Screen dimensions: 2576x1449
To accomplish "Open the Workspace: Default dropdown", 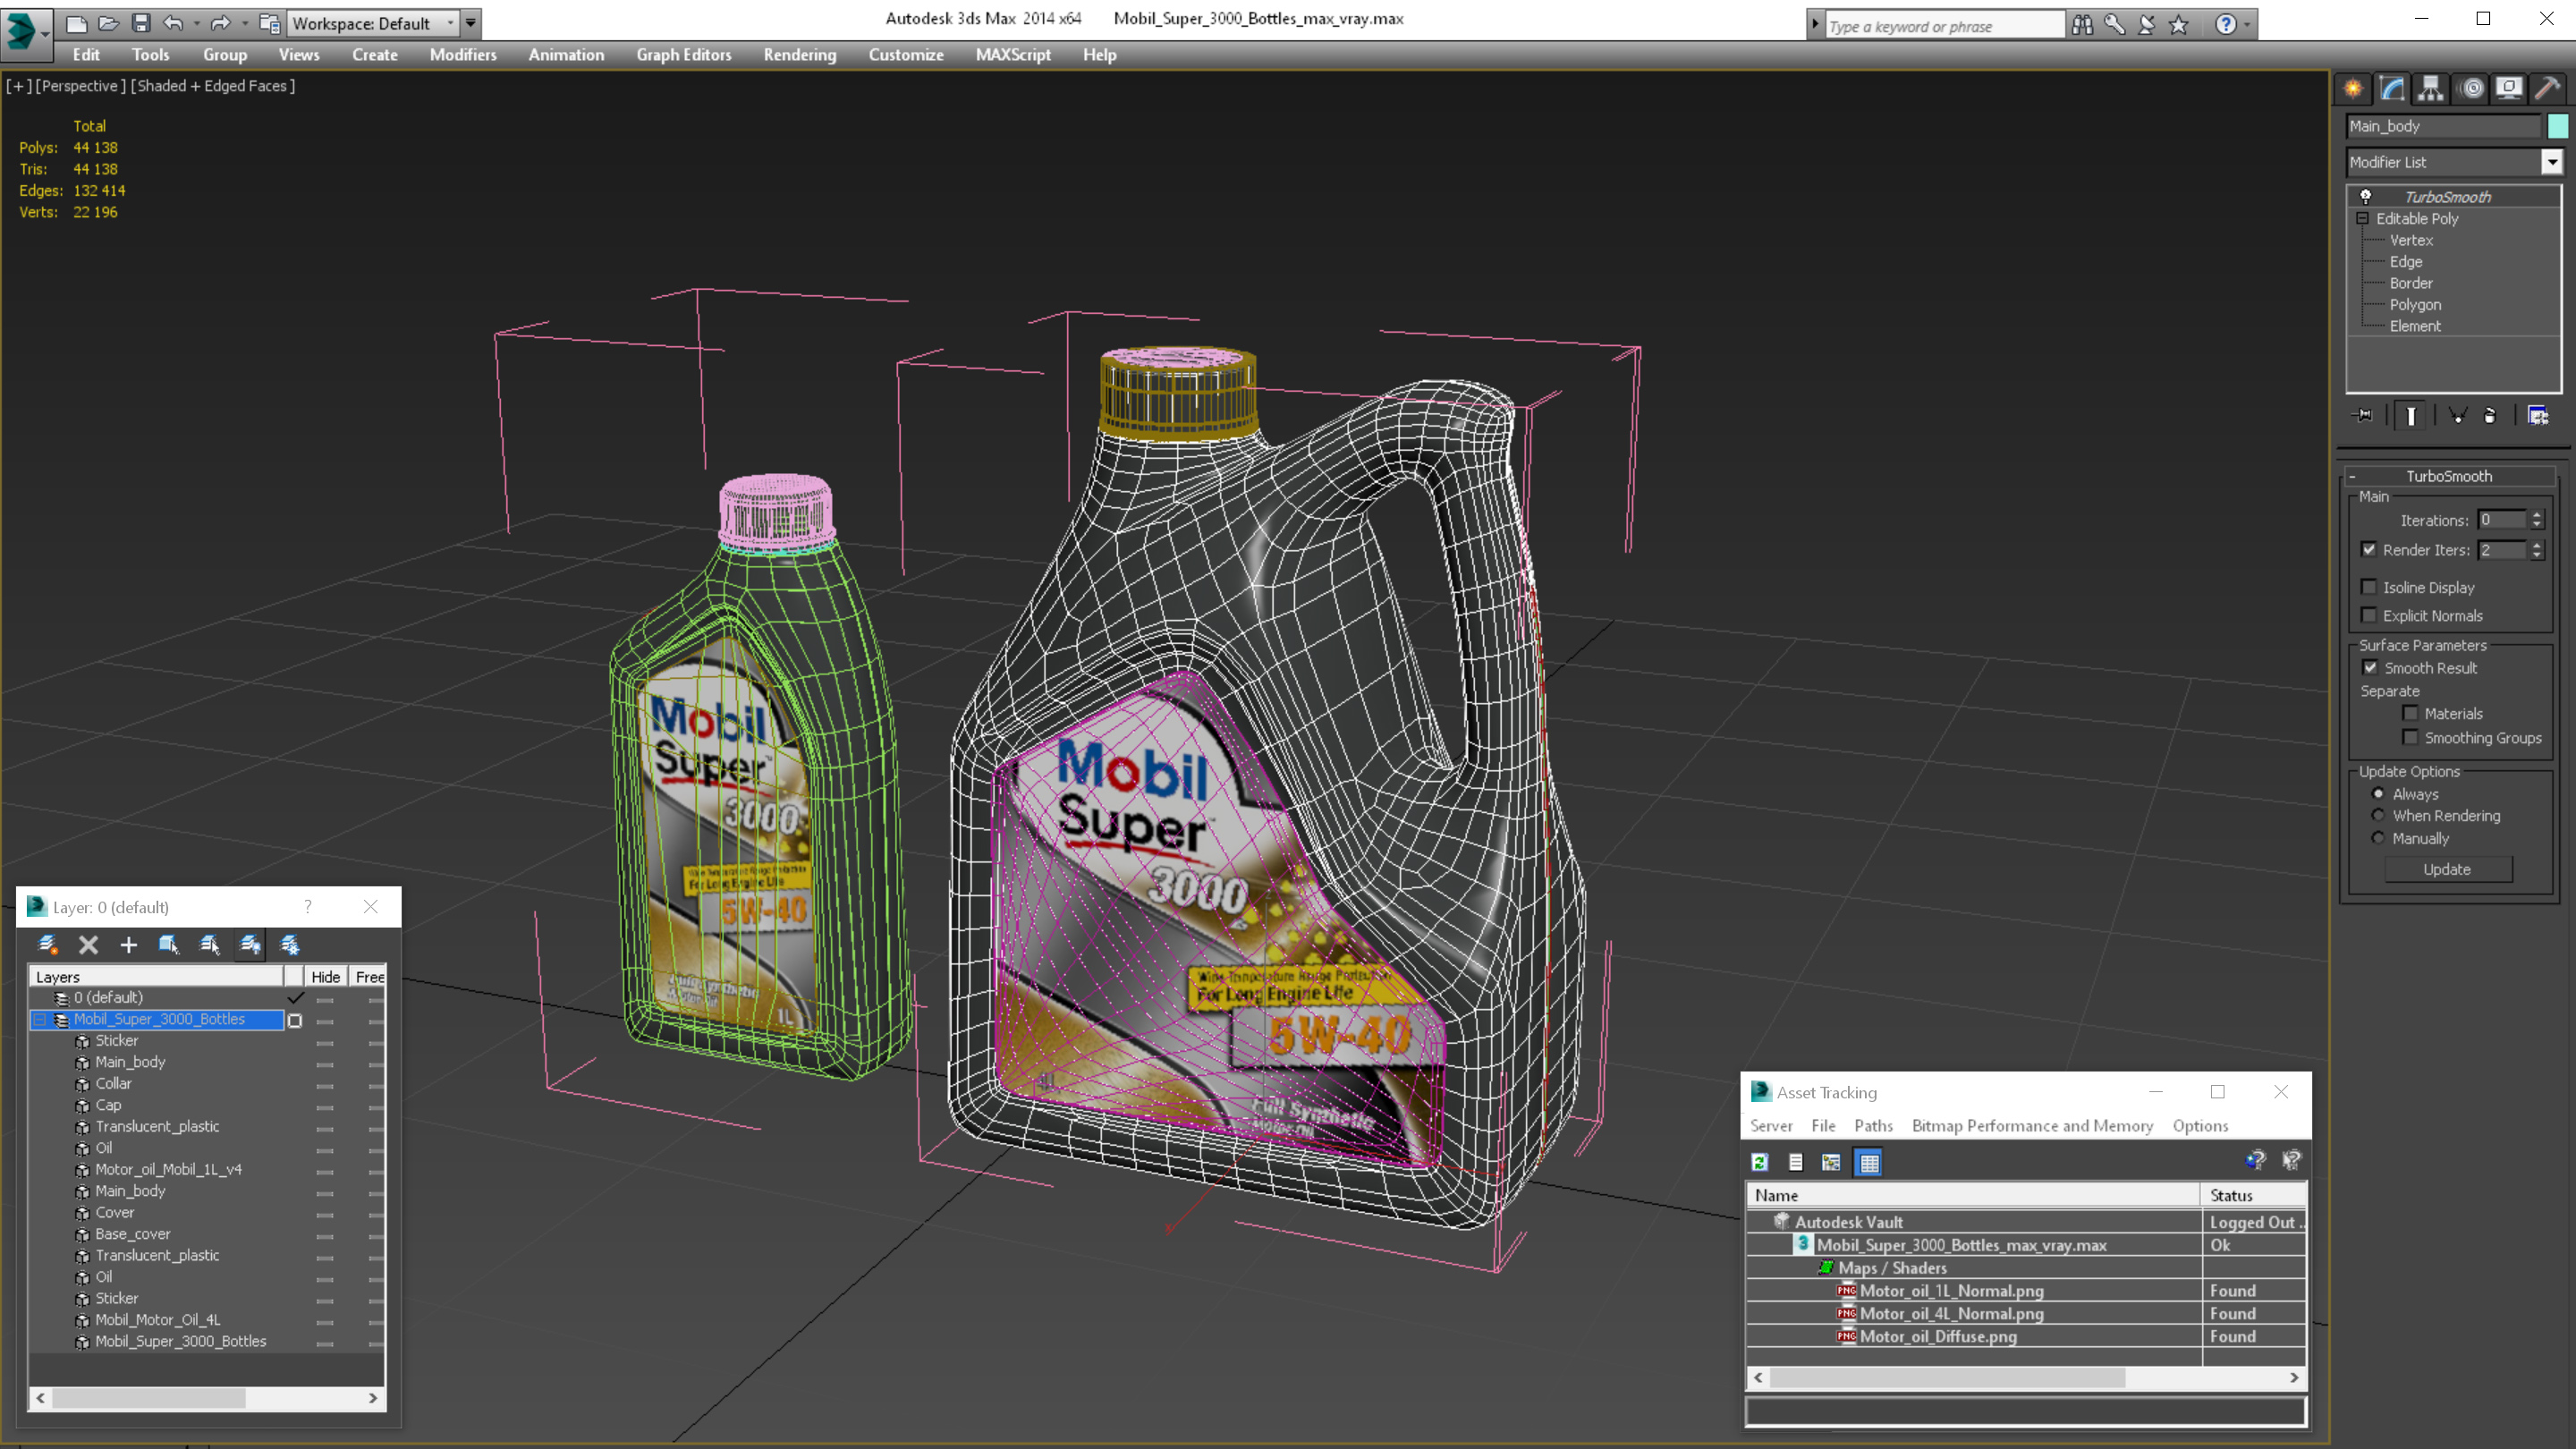I will (x=373, y=23).
